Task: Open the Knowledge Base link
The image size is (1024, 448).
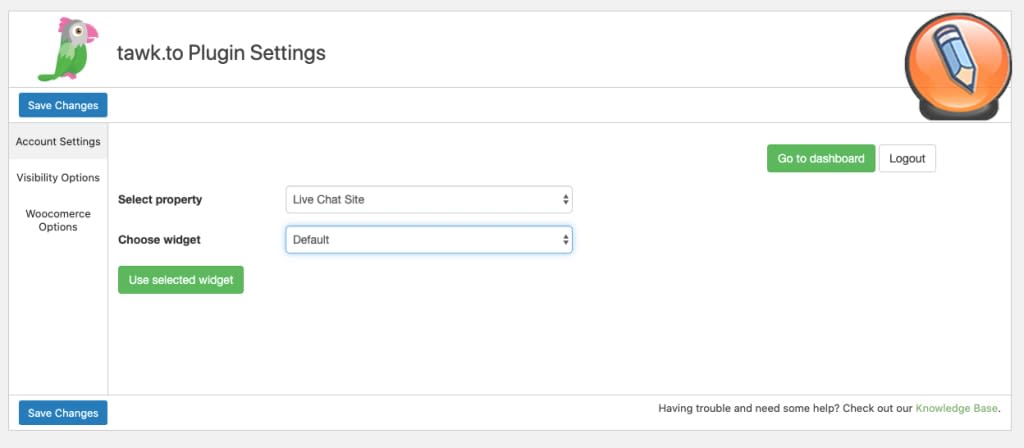Action: pos(956,408)
